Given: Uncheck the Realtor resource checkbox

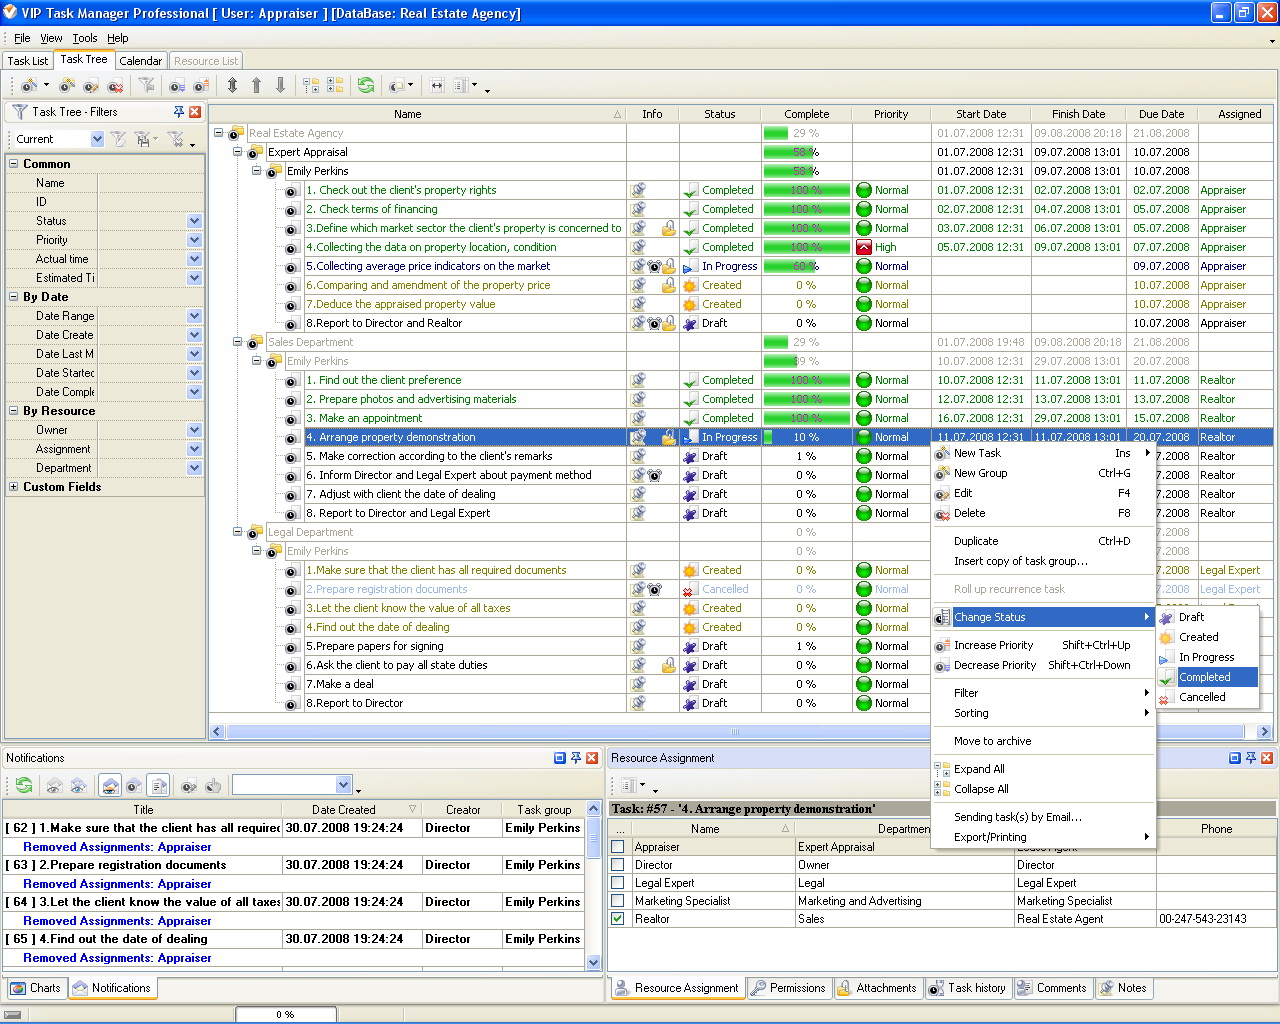Looking at the screenshot, I should point(618,919).
